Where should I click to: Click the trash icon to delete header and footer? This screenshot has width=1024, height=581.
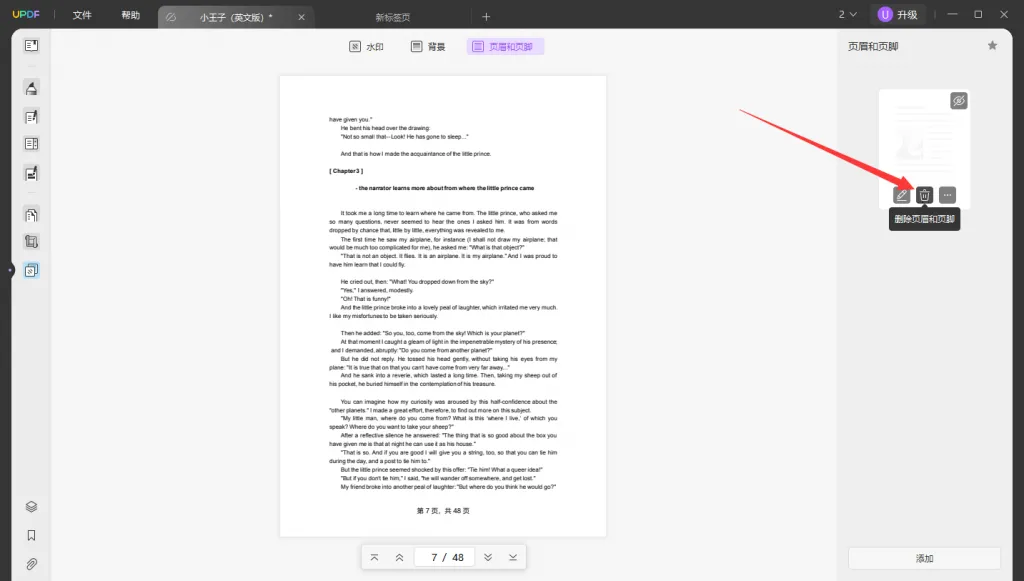pyautogui.click(x=924, y=195)
